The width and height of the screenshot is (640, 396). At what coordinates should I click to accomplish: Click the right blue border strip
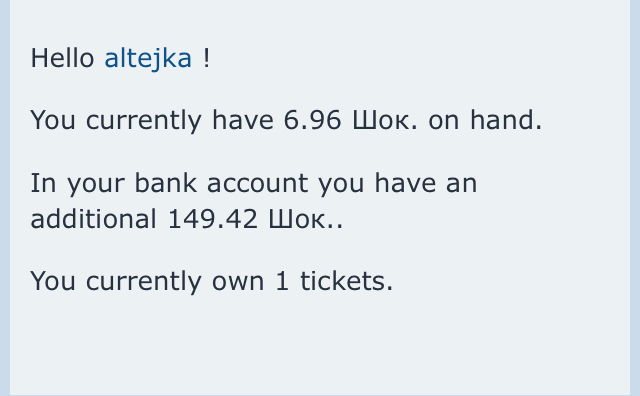tap(635, 198)
